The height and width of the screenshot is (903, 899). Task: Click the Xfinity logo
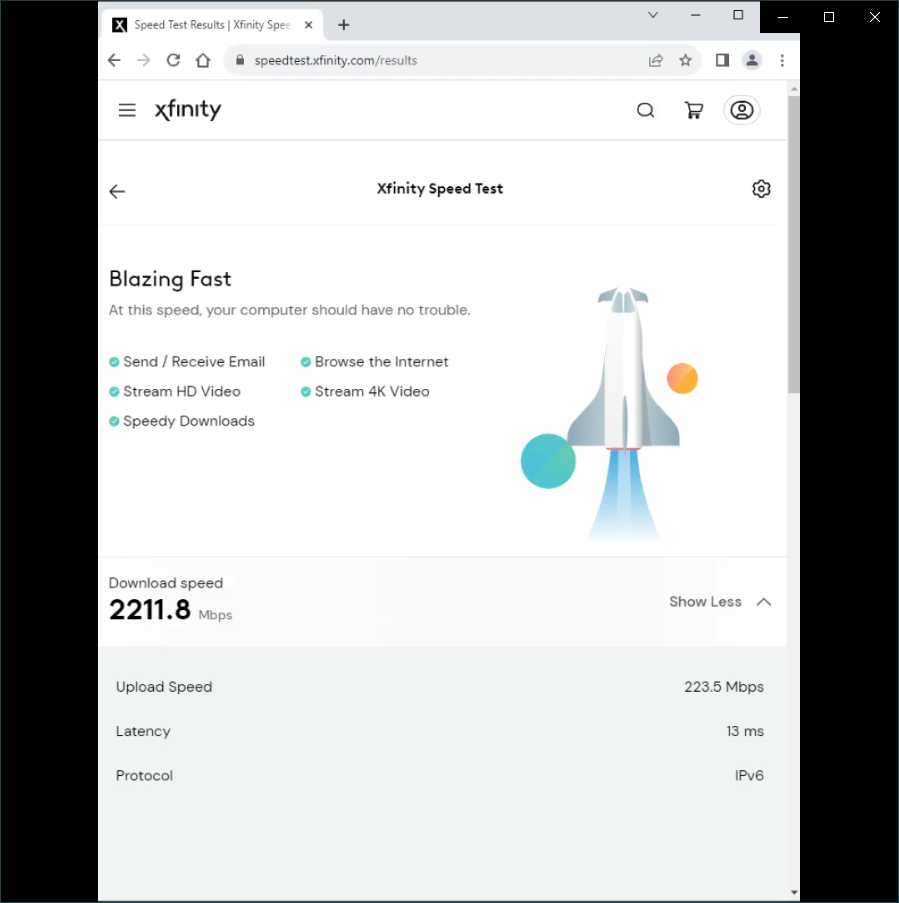pos(188,109)
